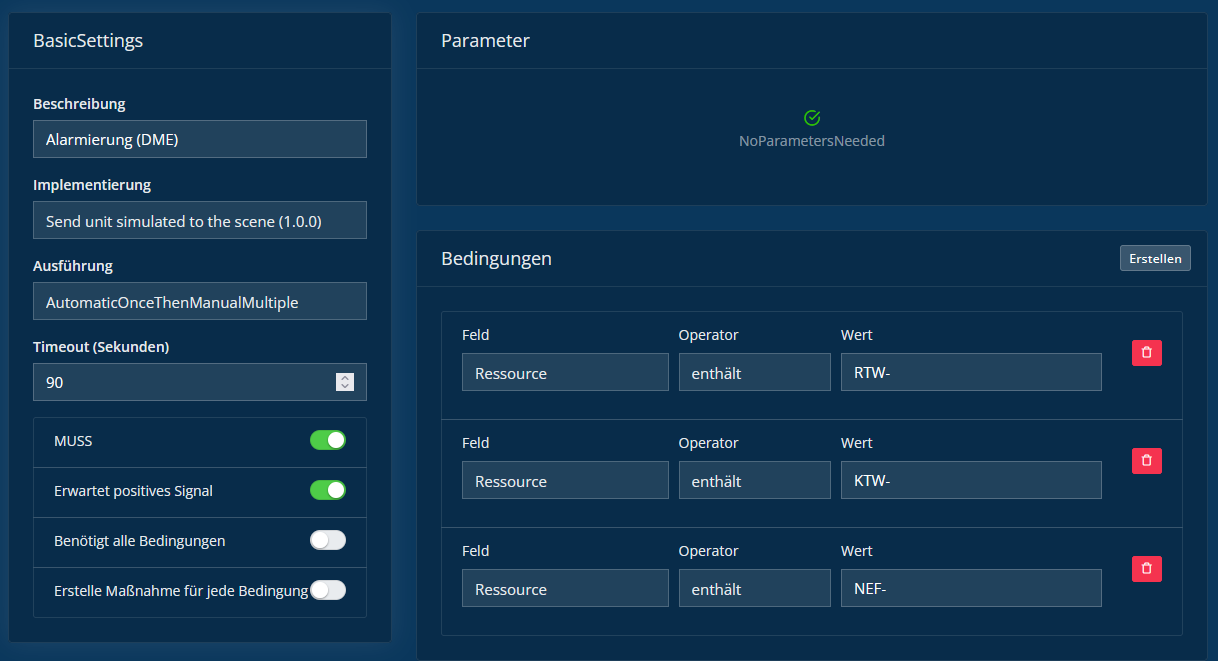Click the Wert field containing RTW-
This screenshot has height=661, width=1218.
[x=970, y=373]
